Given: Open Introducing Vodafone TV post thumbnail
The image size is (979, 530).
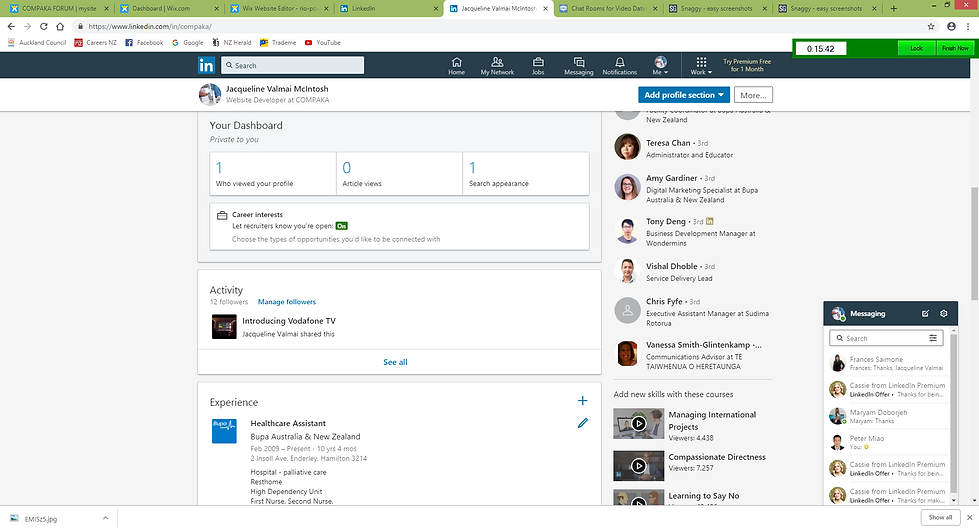Looking at the screenshot, I should pyautogui.click(x=224, y=327).
